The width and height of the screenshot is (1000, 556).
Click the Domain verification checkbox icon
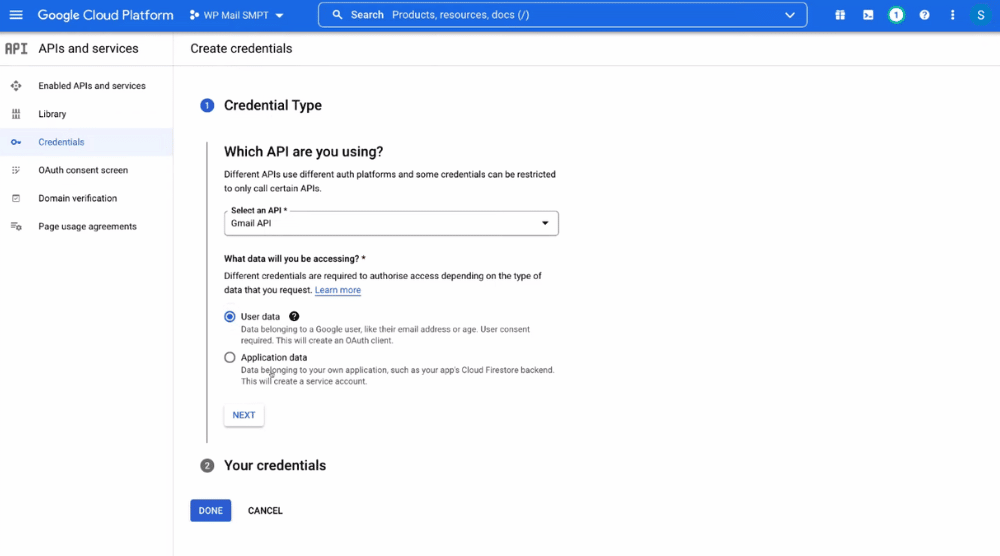(x=16, y=198)
